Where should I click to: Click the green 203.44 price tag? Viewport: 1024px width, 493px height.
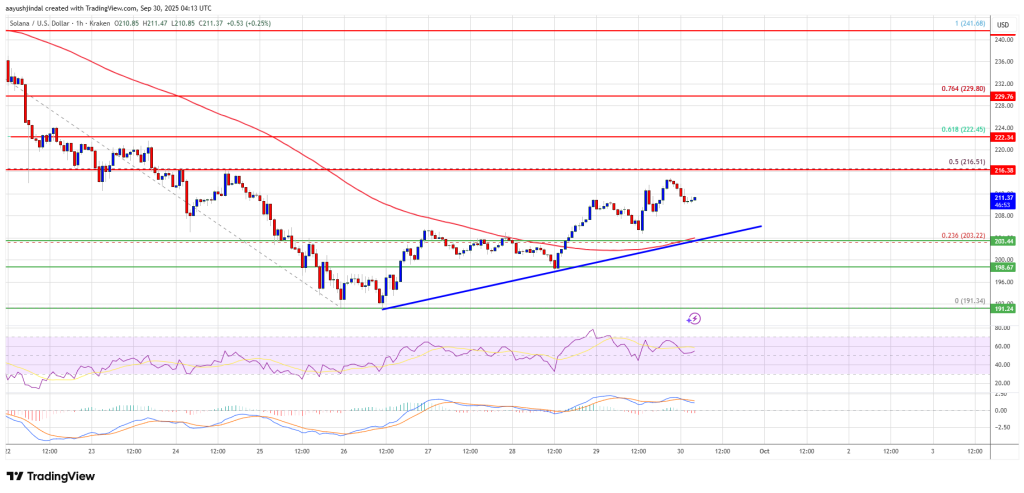coord(1002,242)
